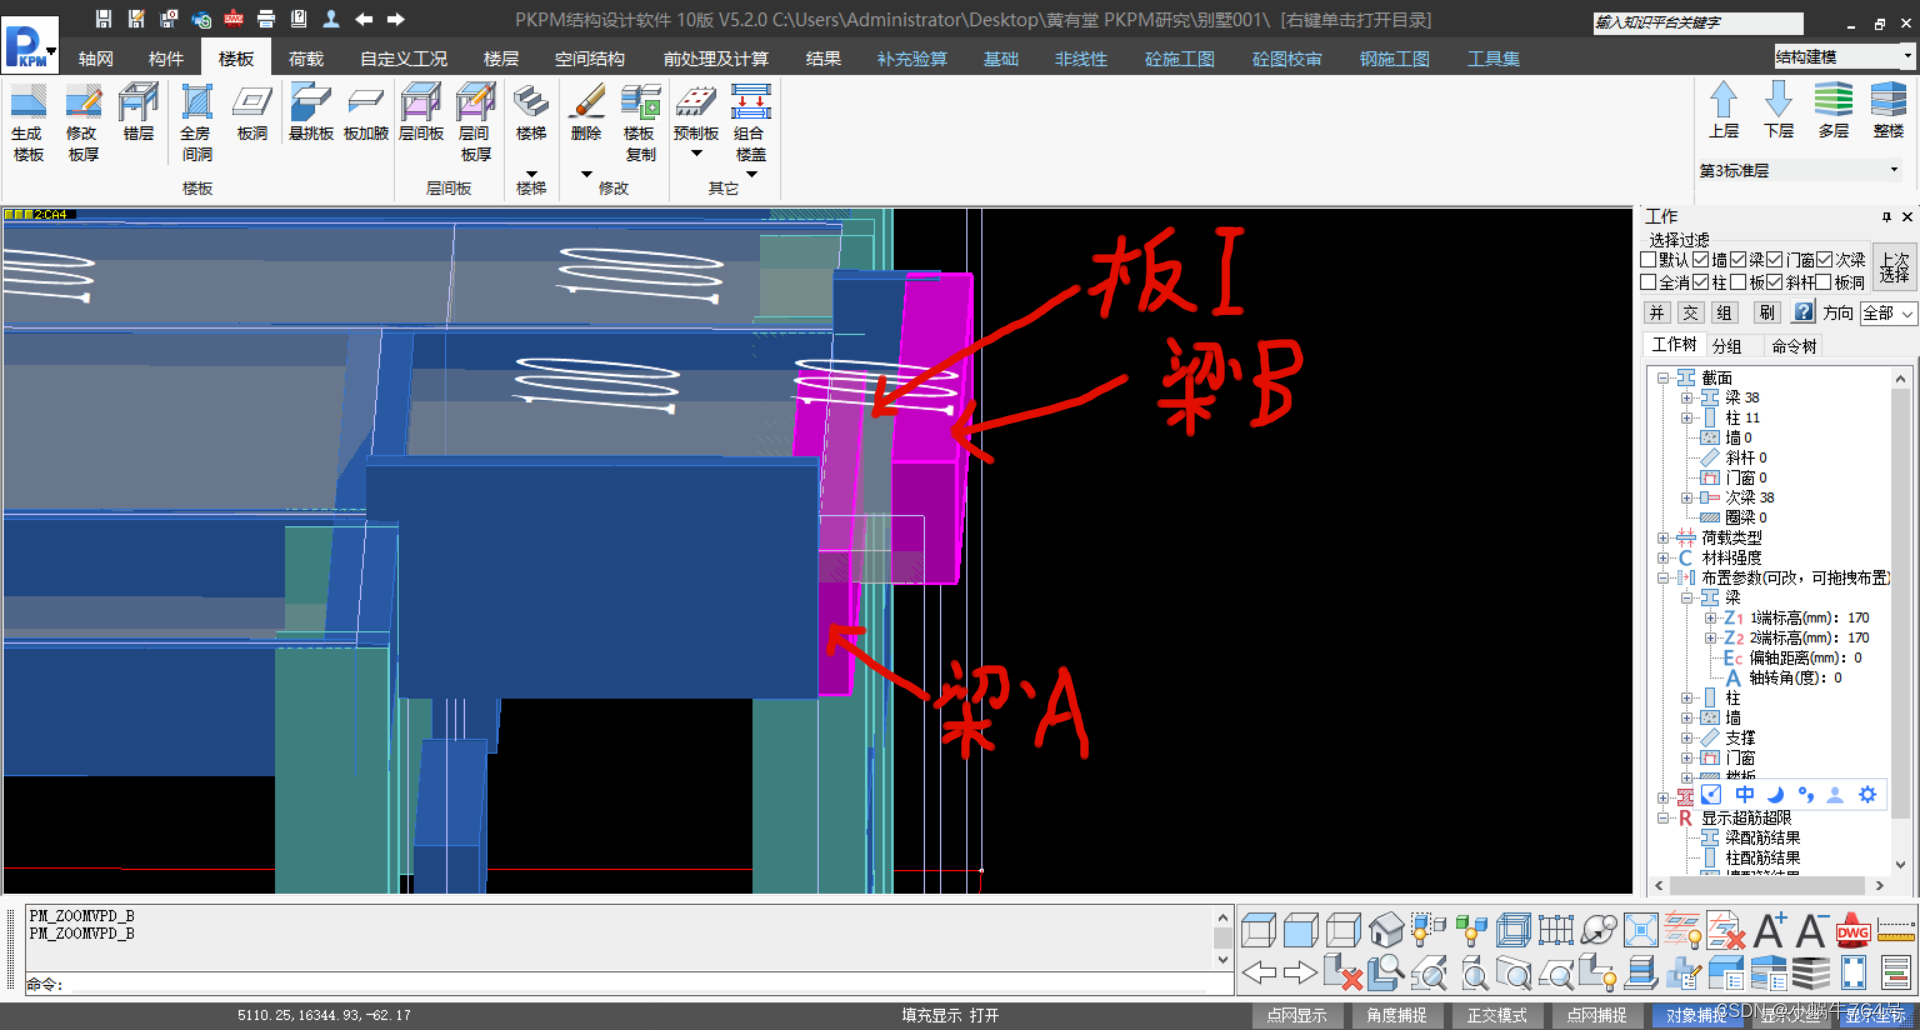Select the 删除 eraser tool
This screenshot has height=1030, width=1920.
click(586, 103)
